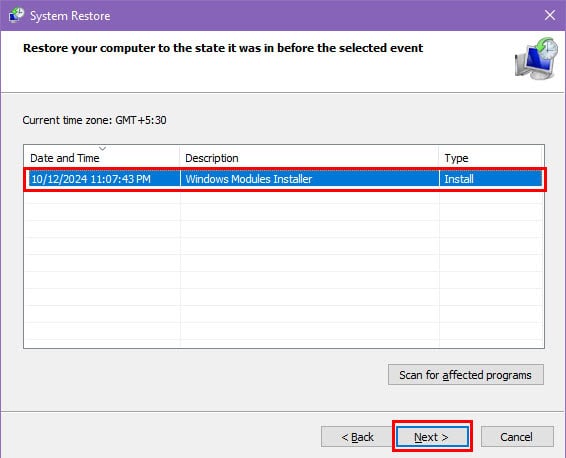This screenshot has height=458, width=566.
Task: Close the System Restore window
Action: [550, 15]
